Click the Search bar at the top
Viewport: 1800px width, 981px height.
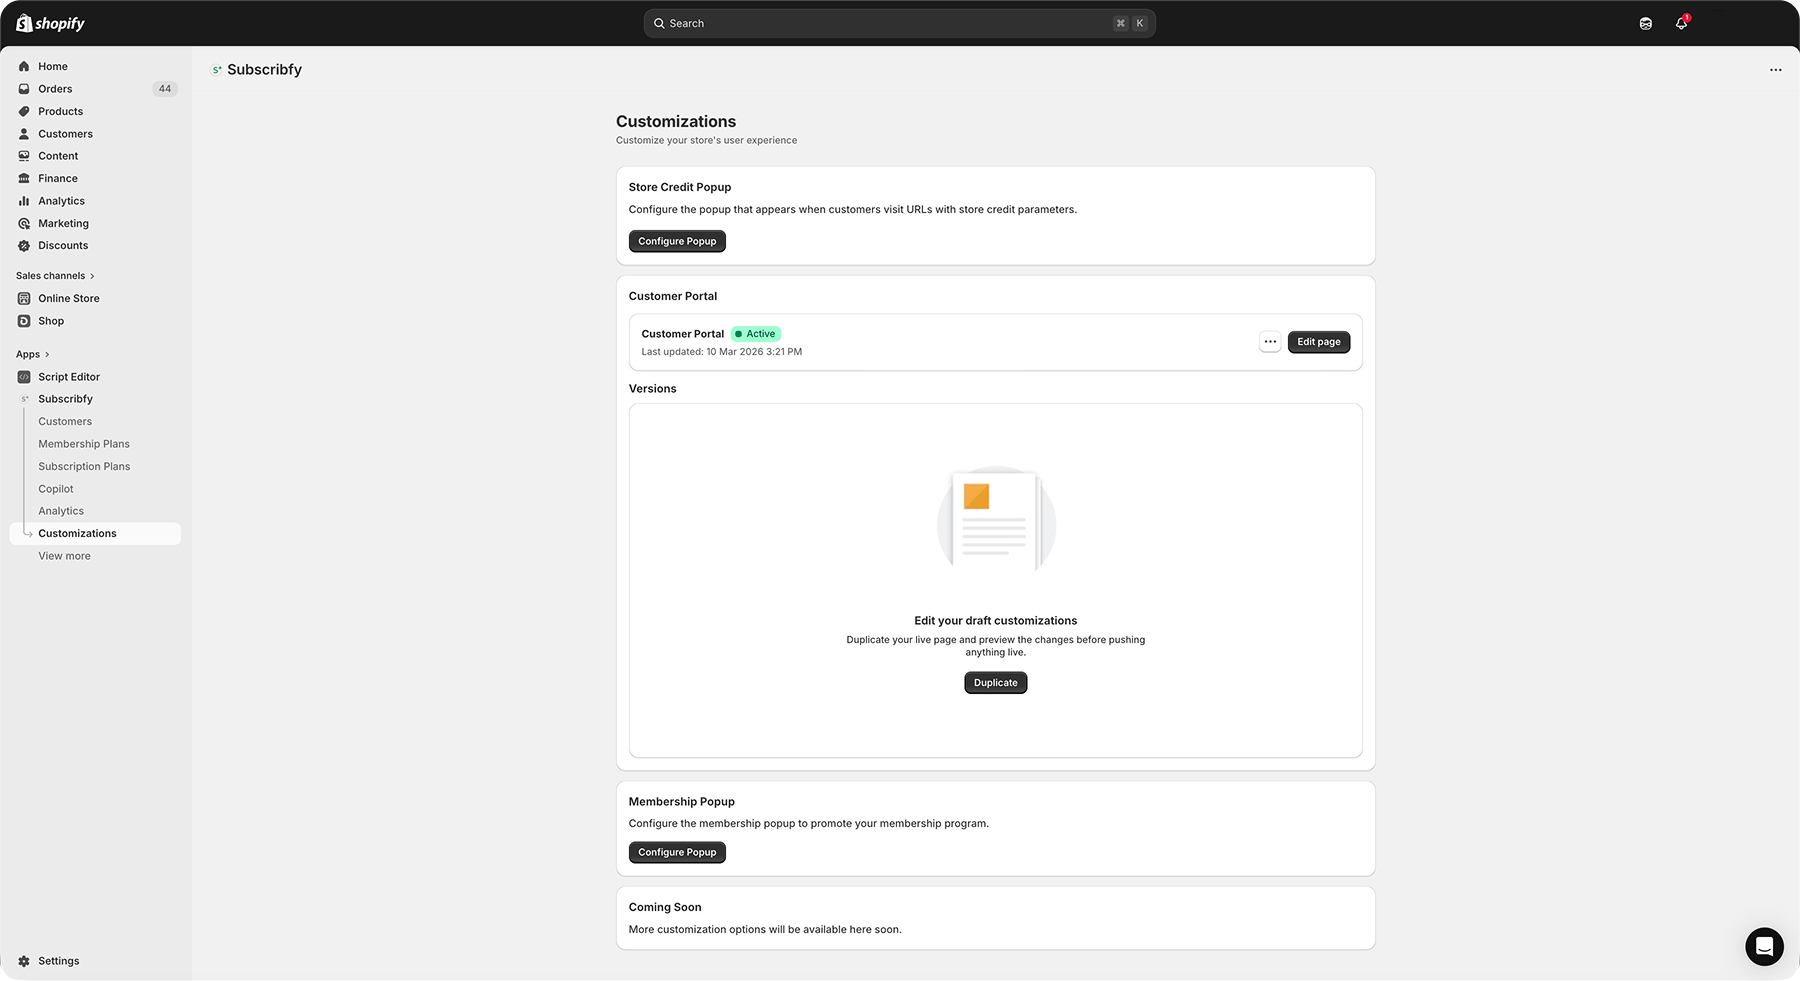[x=898, y=22]
